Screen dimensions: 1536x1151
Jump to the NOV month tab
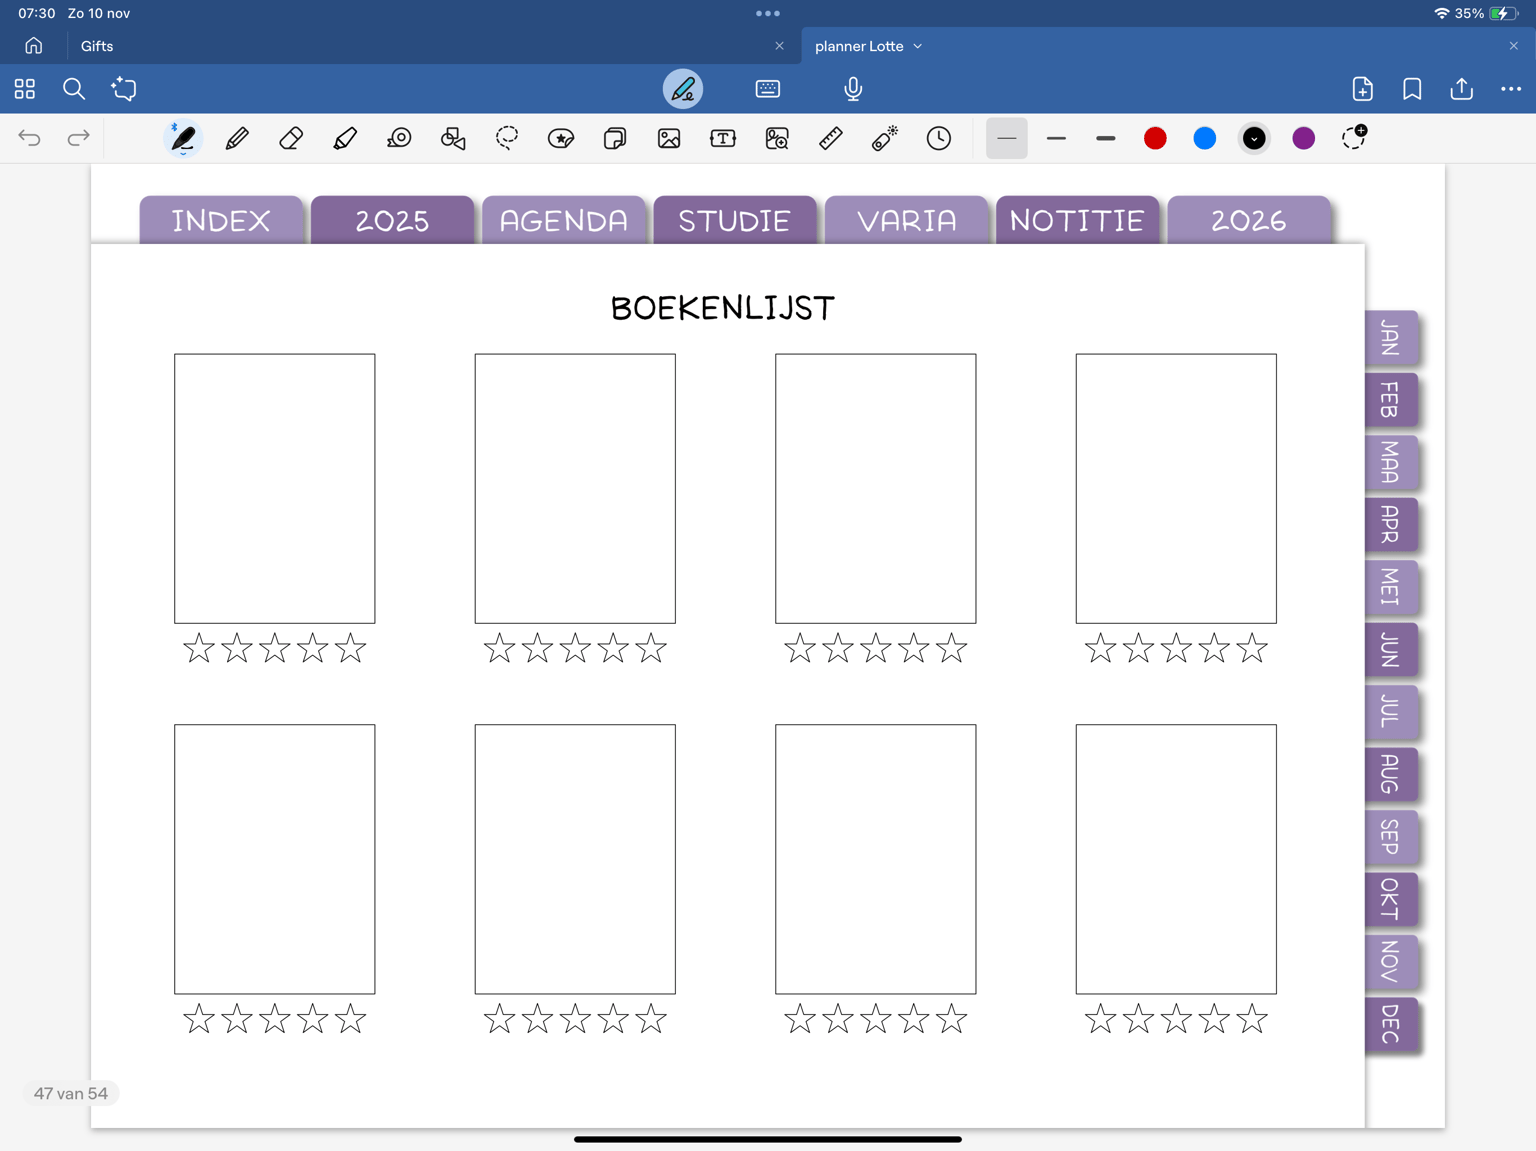[1391, 962]
